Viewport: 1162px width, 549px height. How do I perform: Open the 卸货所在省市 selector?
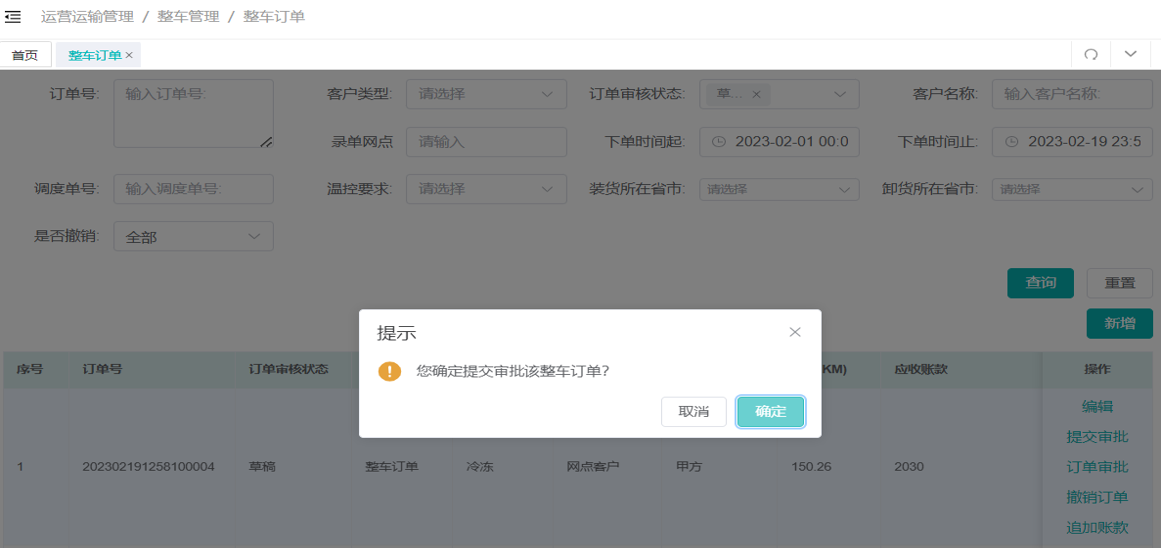click(1072, 190)
